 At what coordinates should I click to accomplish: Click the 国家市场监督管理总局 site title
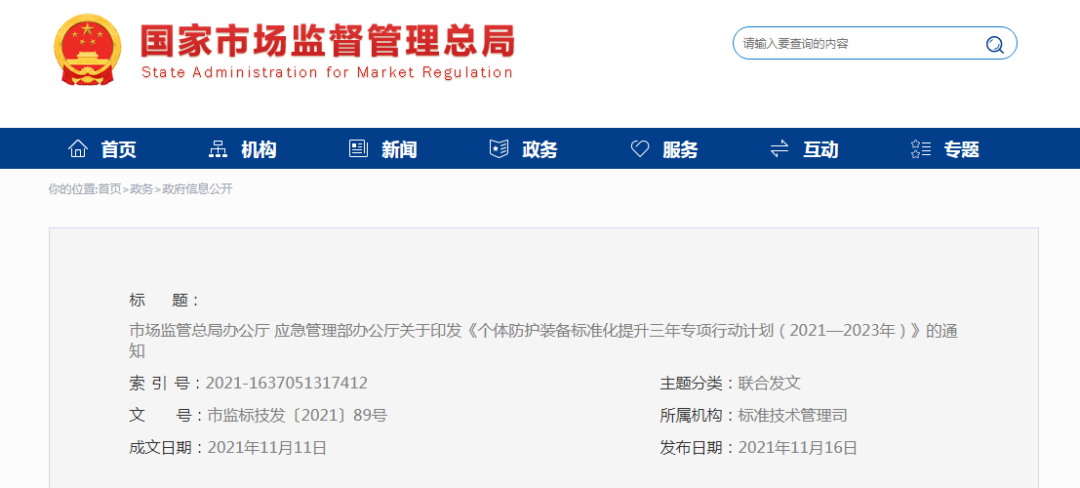pyautogui.click(x=327, y=41)
